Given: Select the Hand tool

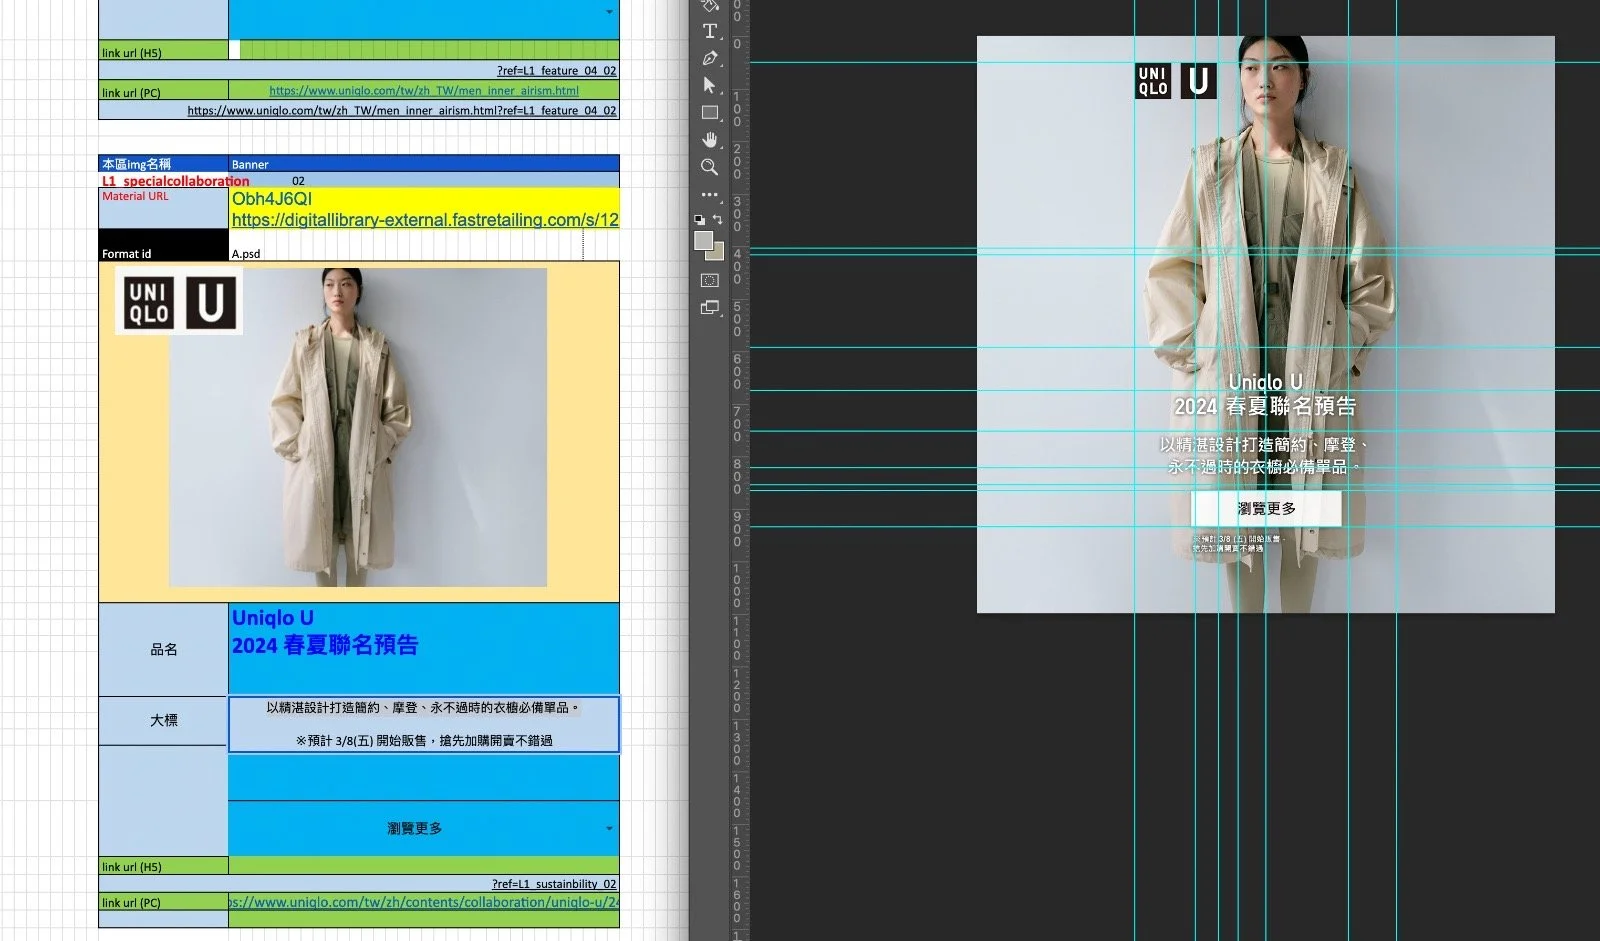Looking at the screenshot, I should 710,139.
